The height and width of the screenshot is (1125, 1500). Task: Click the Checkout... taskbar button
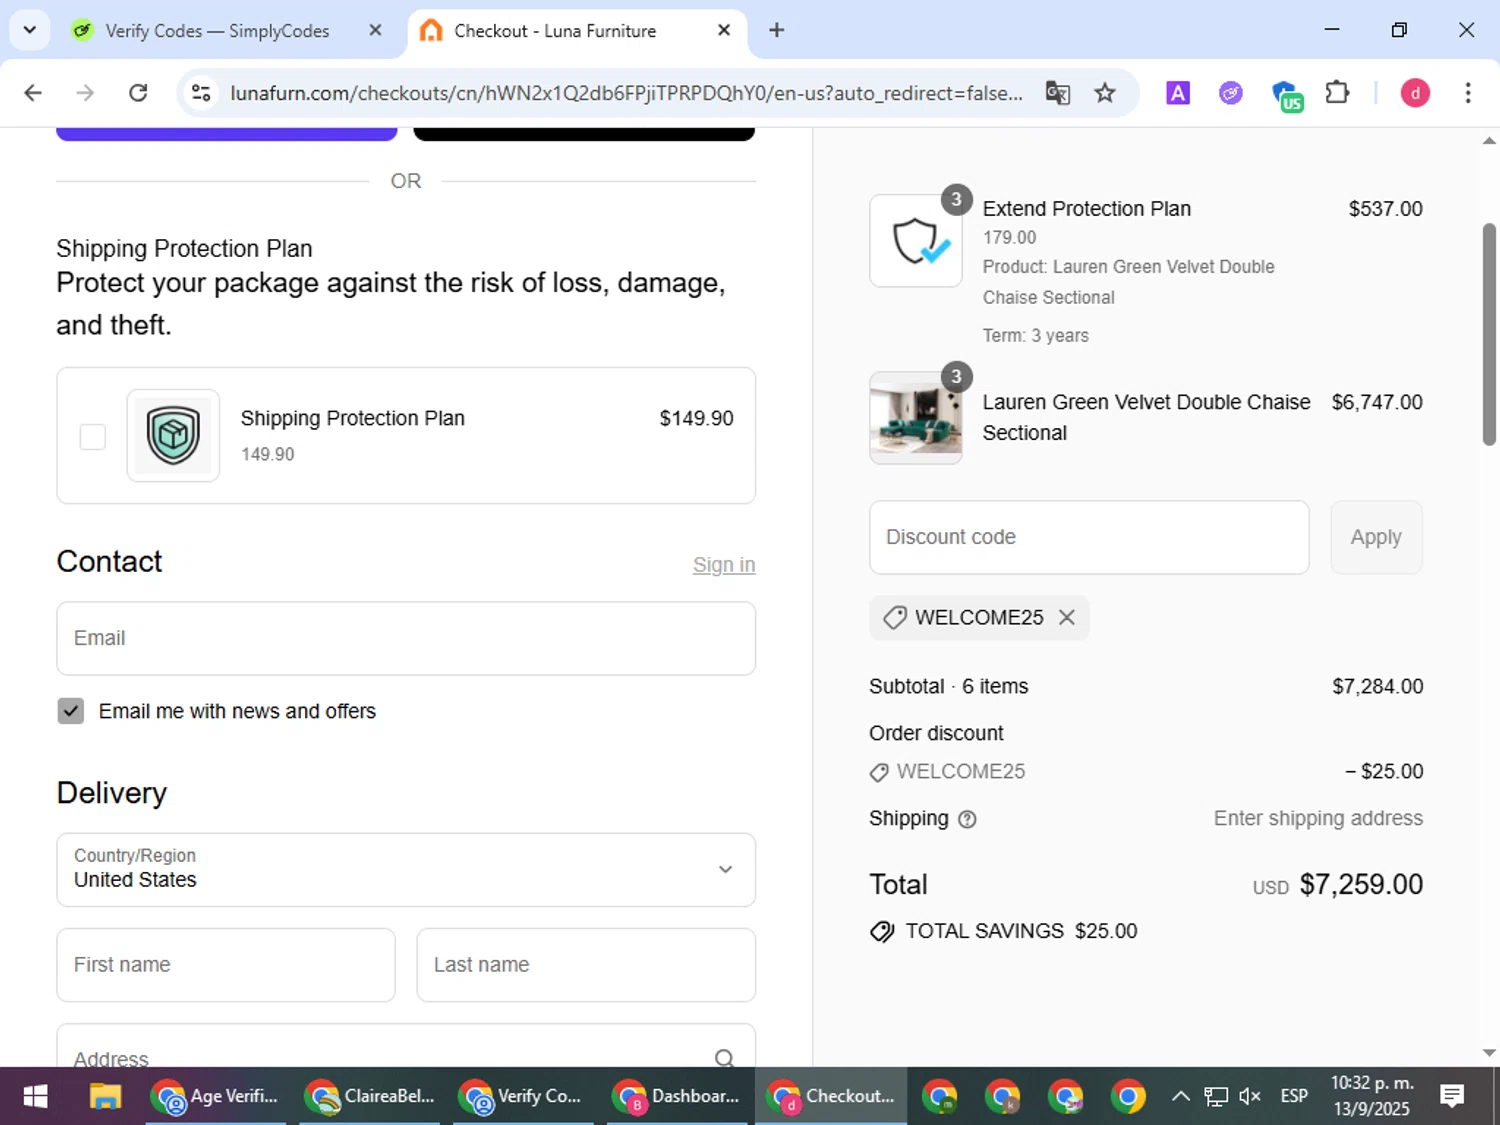(831, 1096)
